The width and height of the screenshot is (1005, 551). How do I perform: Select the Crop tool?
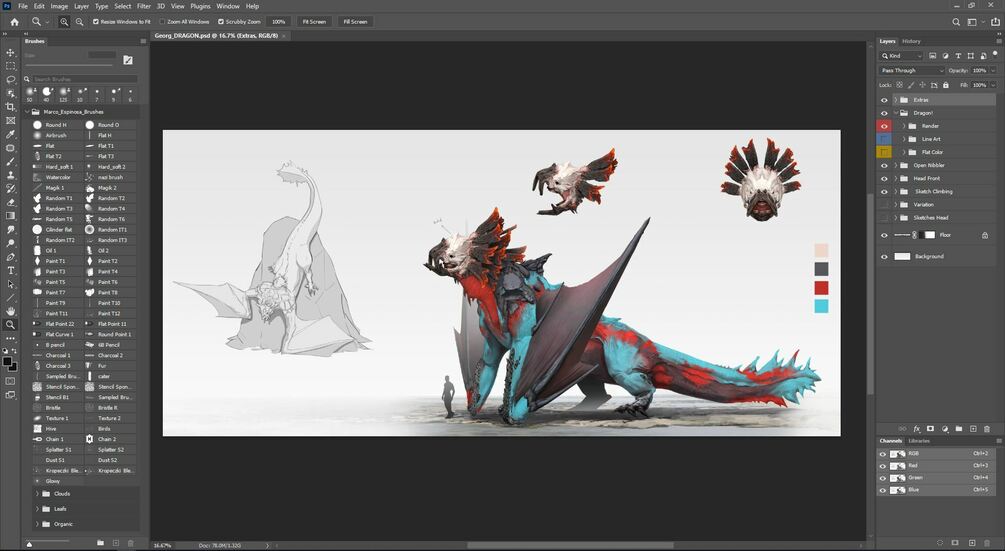click(10, 107)
